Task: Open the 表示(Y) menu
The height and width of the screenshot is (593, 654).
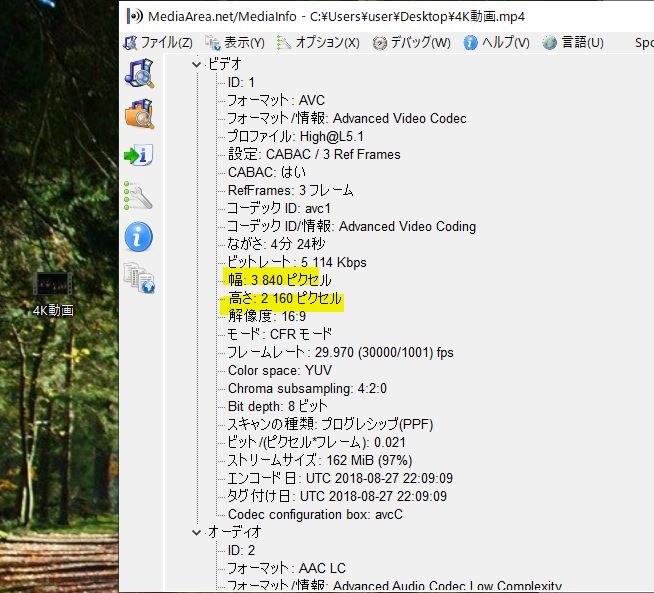Action: click(x=234, y=43)
